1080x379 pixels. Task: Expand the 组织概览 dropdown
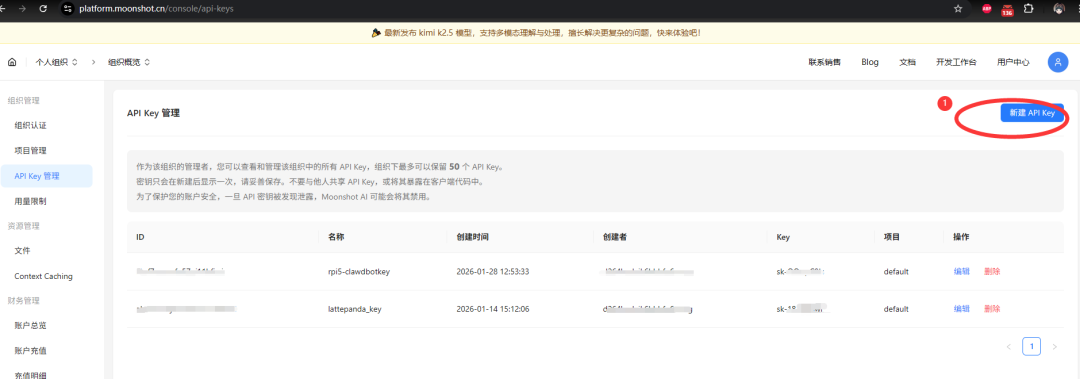pos(129,62)
